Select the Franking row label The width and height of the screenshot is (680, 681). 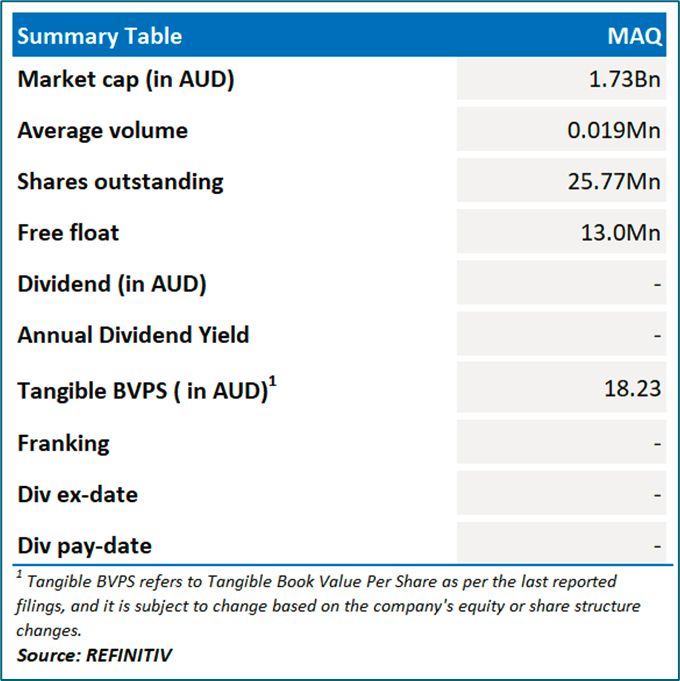click(63, 443)
